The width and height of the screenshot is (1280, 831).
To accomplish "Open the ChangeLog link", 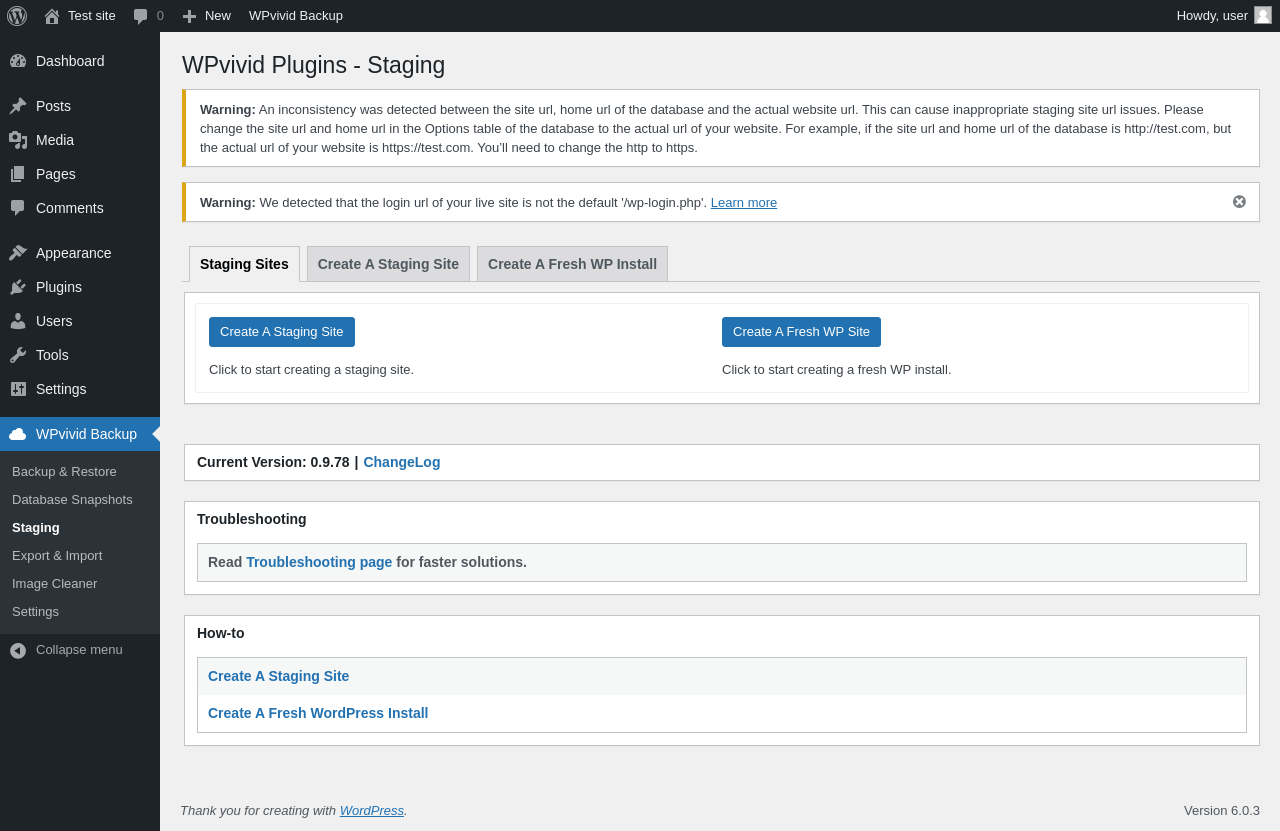I will point(401,462).
